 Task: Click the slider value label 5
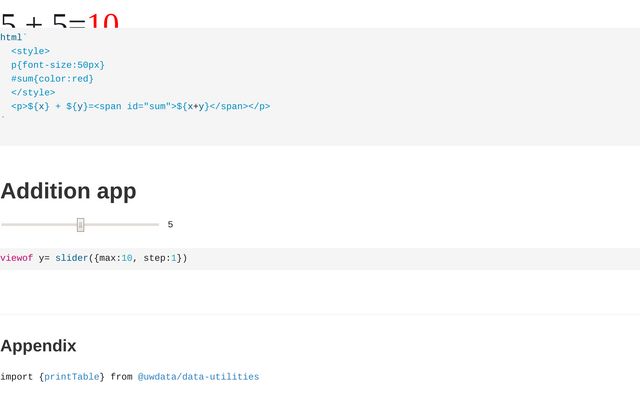click(170, 224)
